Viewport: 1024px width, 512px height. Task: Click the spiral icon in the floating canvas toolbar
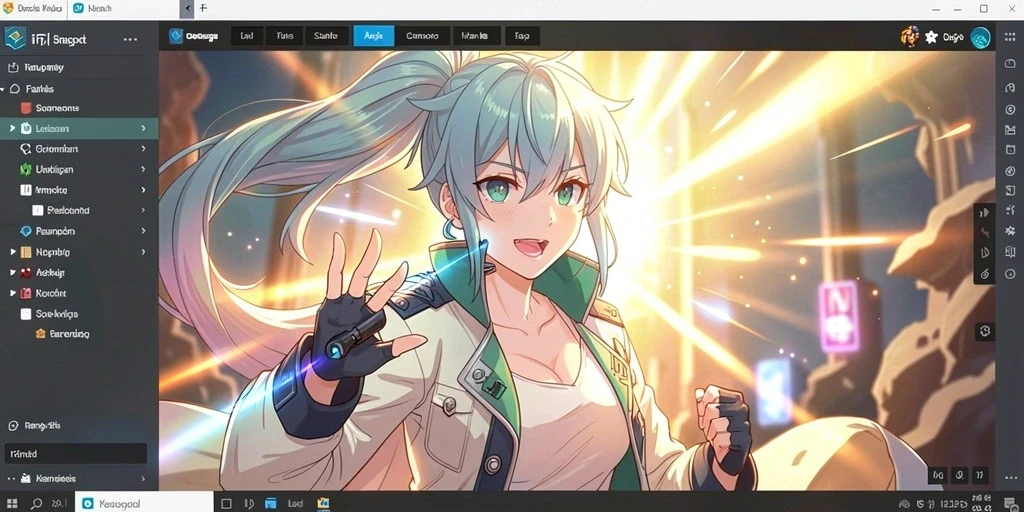(x=985, y=273)
